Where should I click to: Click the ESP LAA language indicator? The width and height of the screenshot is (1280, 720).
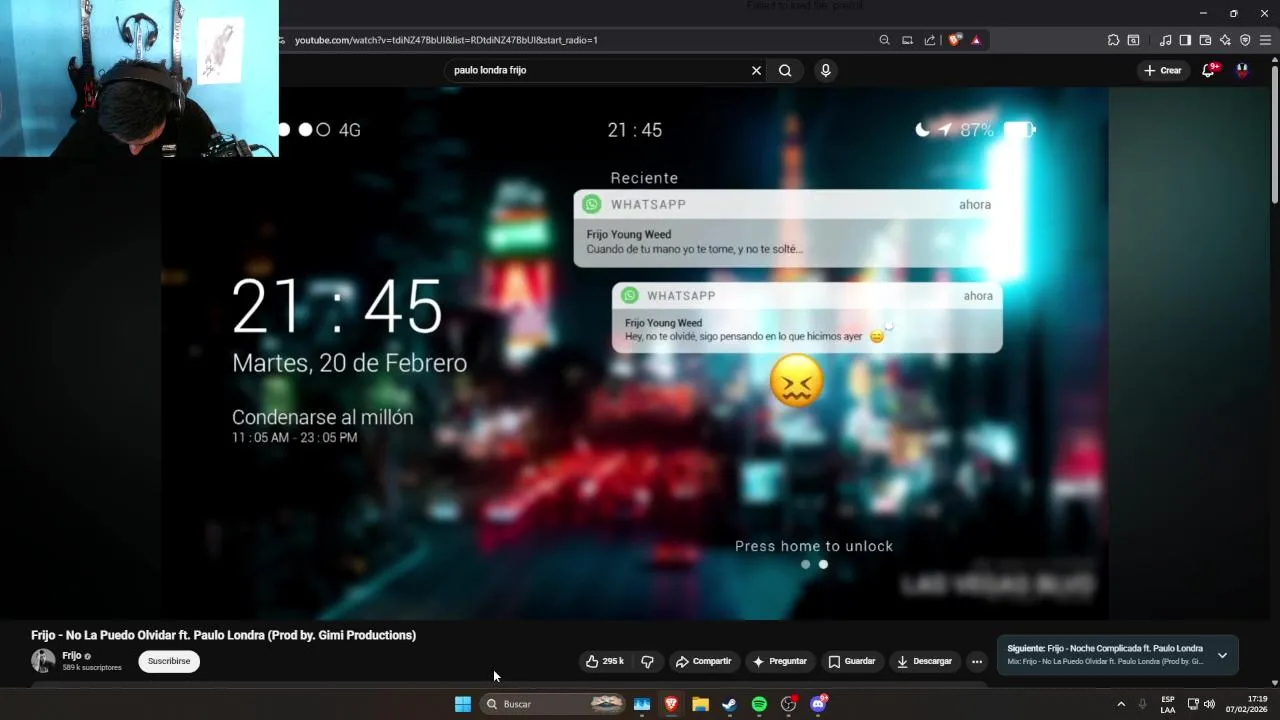pos(1168,704)
